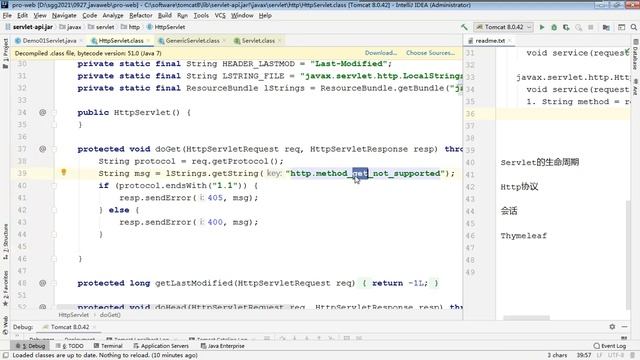640x360 pixels.
Task: Click the 39:57 caret position in status bar
Action: [584, 356]
